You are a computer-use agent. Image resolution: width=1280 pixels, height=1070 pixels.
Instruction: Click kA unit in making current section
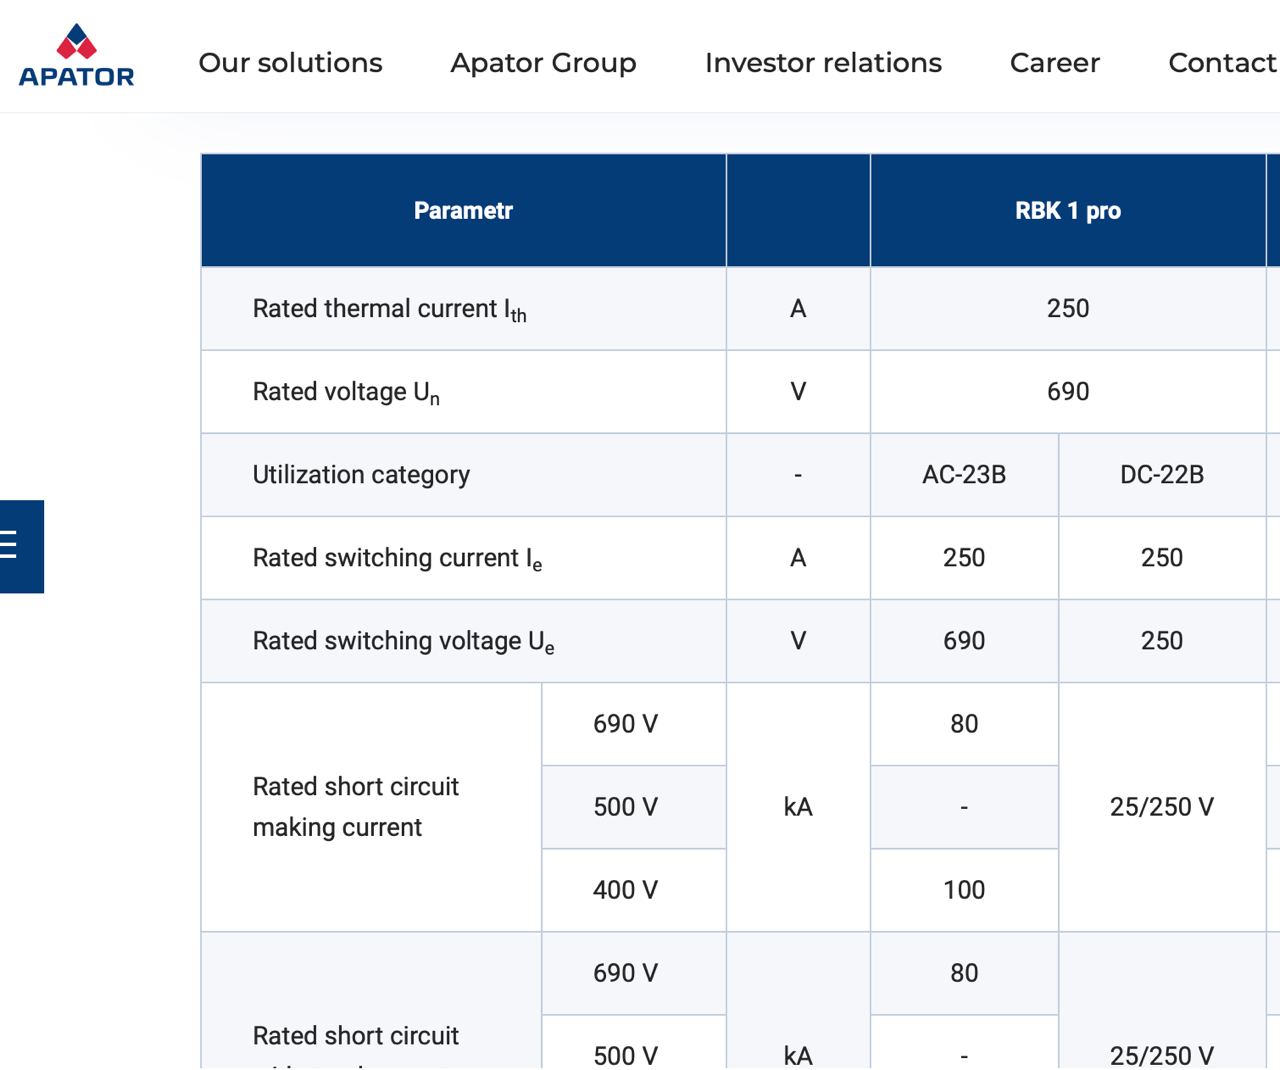tap(798, 807)
